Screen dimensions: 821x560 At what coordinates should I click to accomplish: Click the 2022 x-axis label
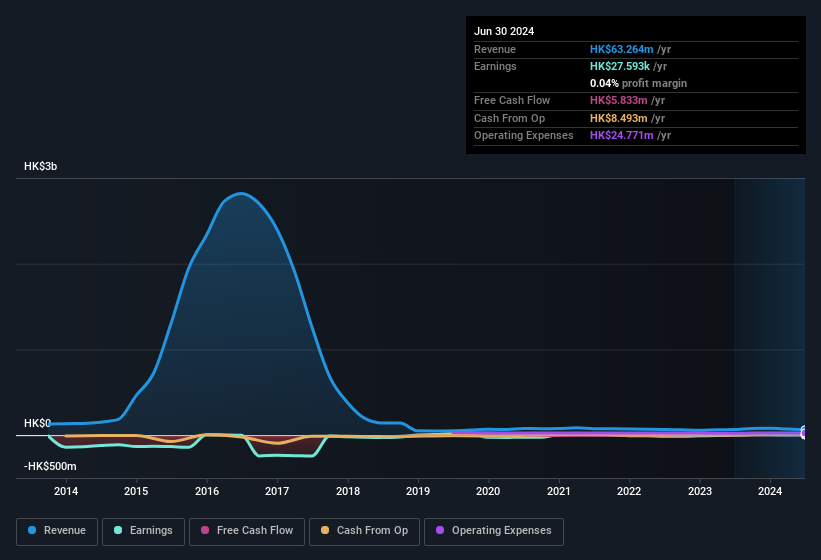629,491
